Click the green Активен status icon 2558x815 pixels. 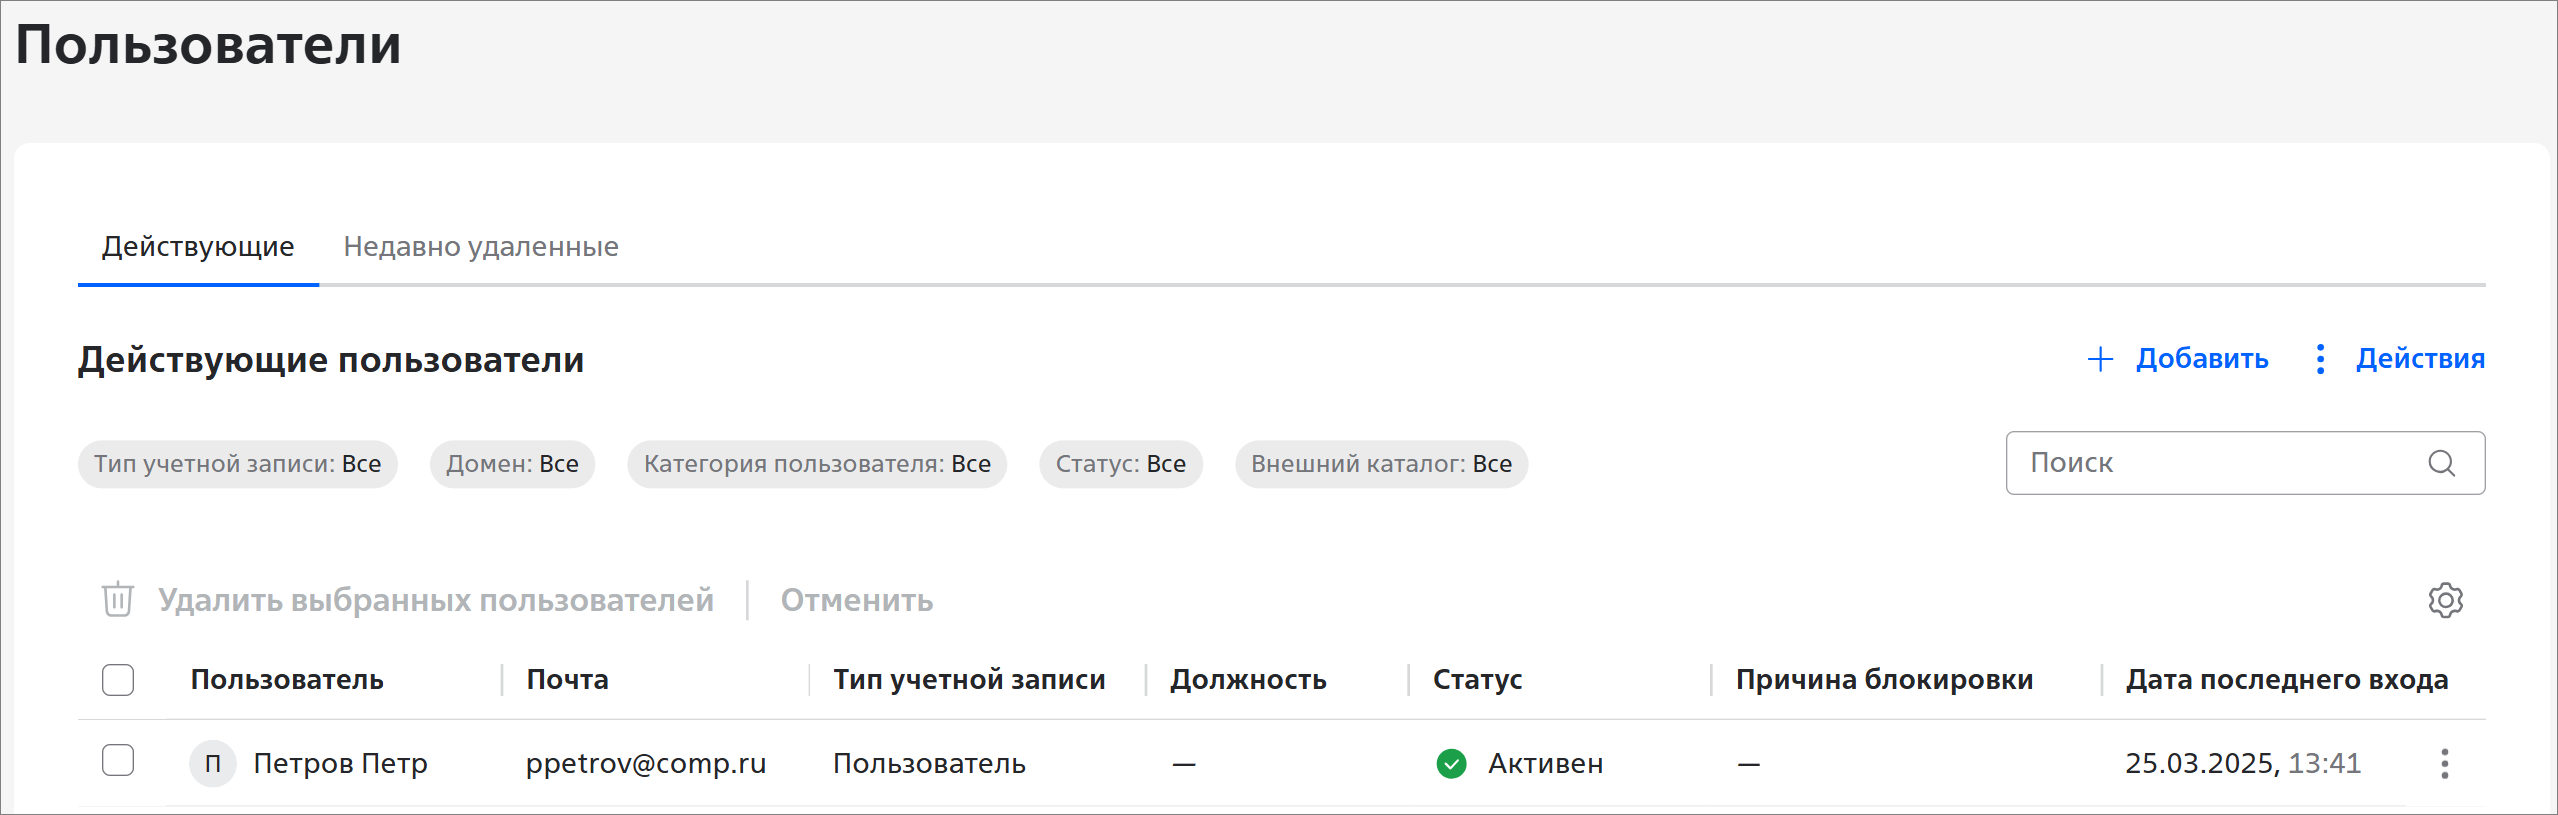1451,764
